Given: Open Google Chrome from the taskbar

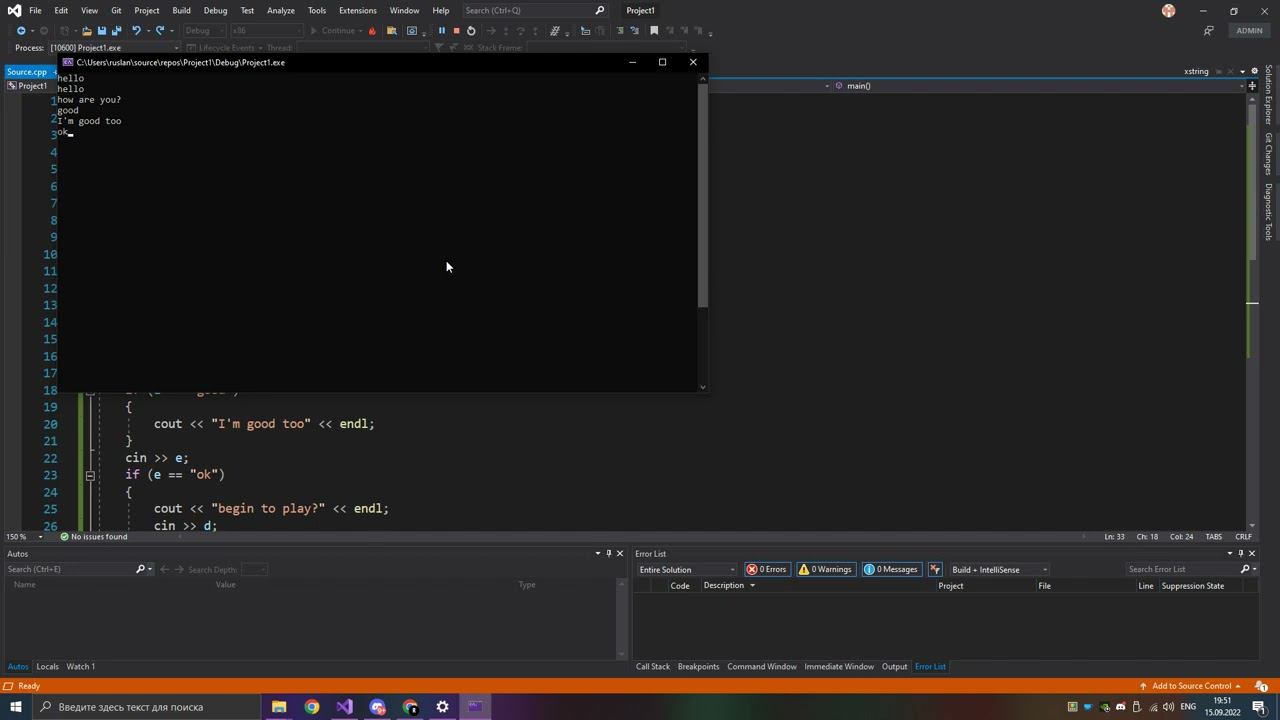Looking at the screenshot, I should (312, 707).
